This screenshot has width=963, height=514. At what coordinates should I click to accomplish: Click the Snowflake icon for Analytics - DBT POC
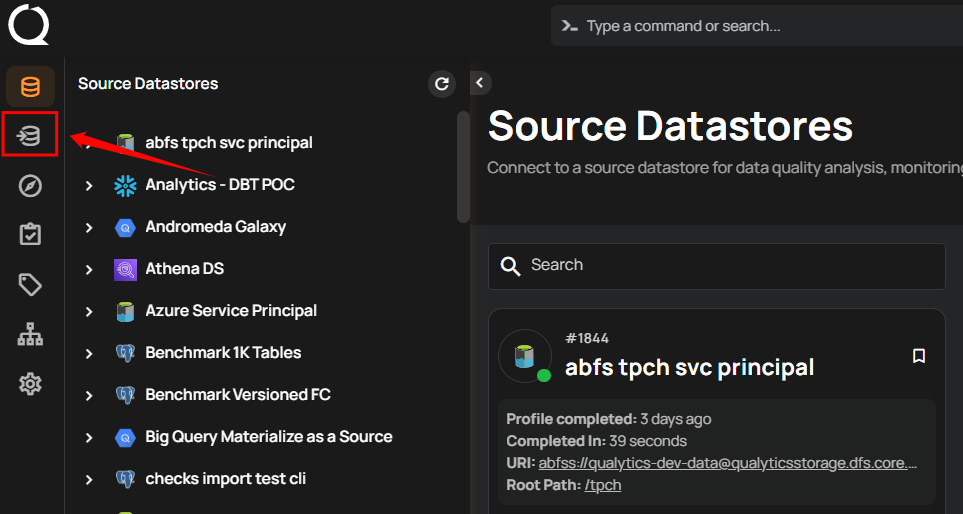pos(125,185)
